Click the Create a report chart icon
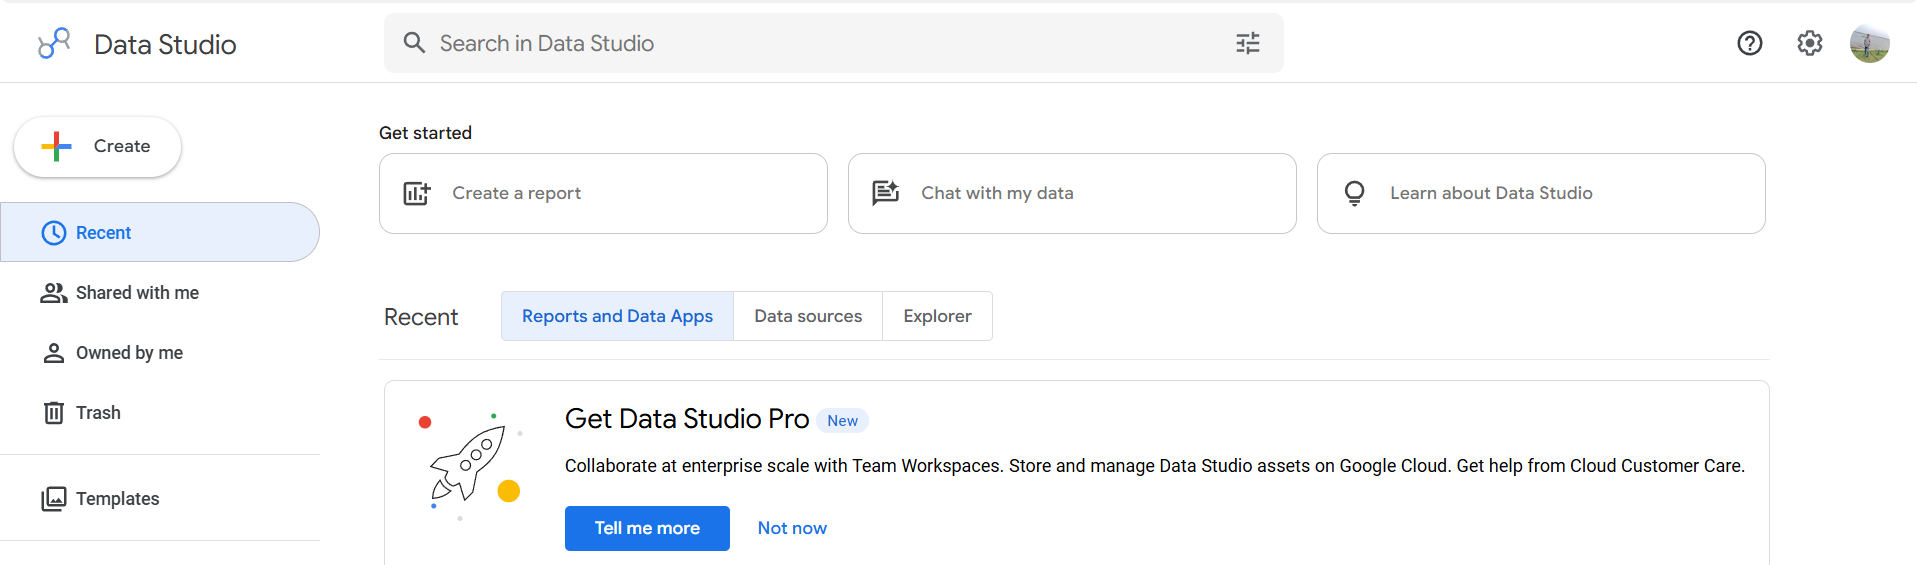 [417, 193]
